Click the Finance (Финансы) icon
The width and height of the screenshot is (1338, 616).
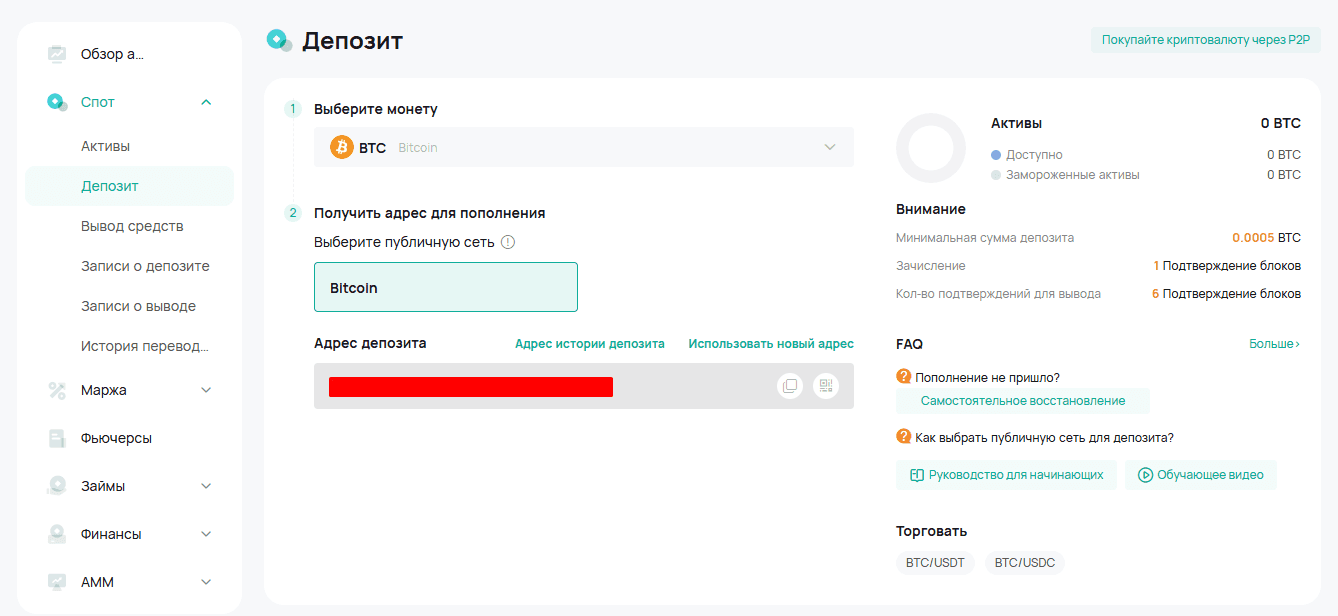pyautogui.click(x=57, y=534)
